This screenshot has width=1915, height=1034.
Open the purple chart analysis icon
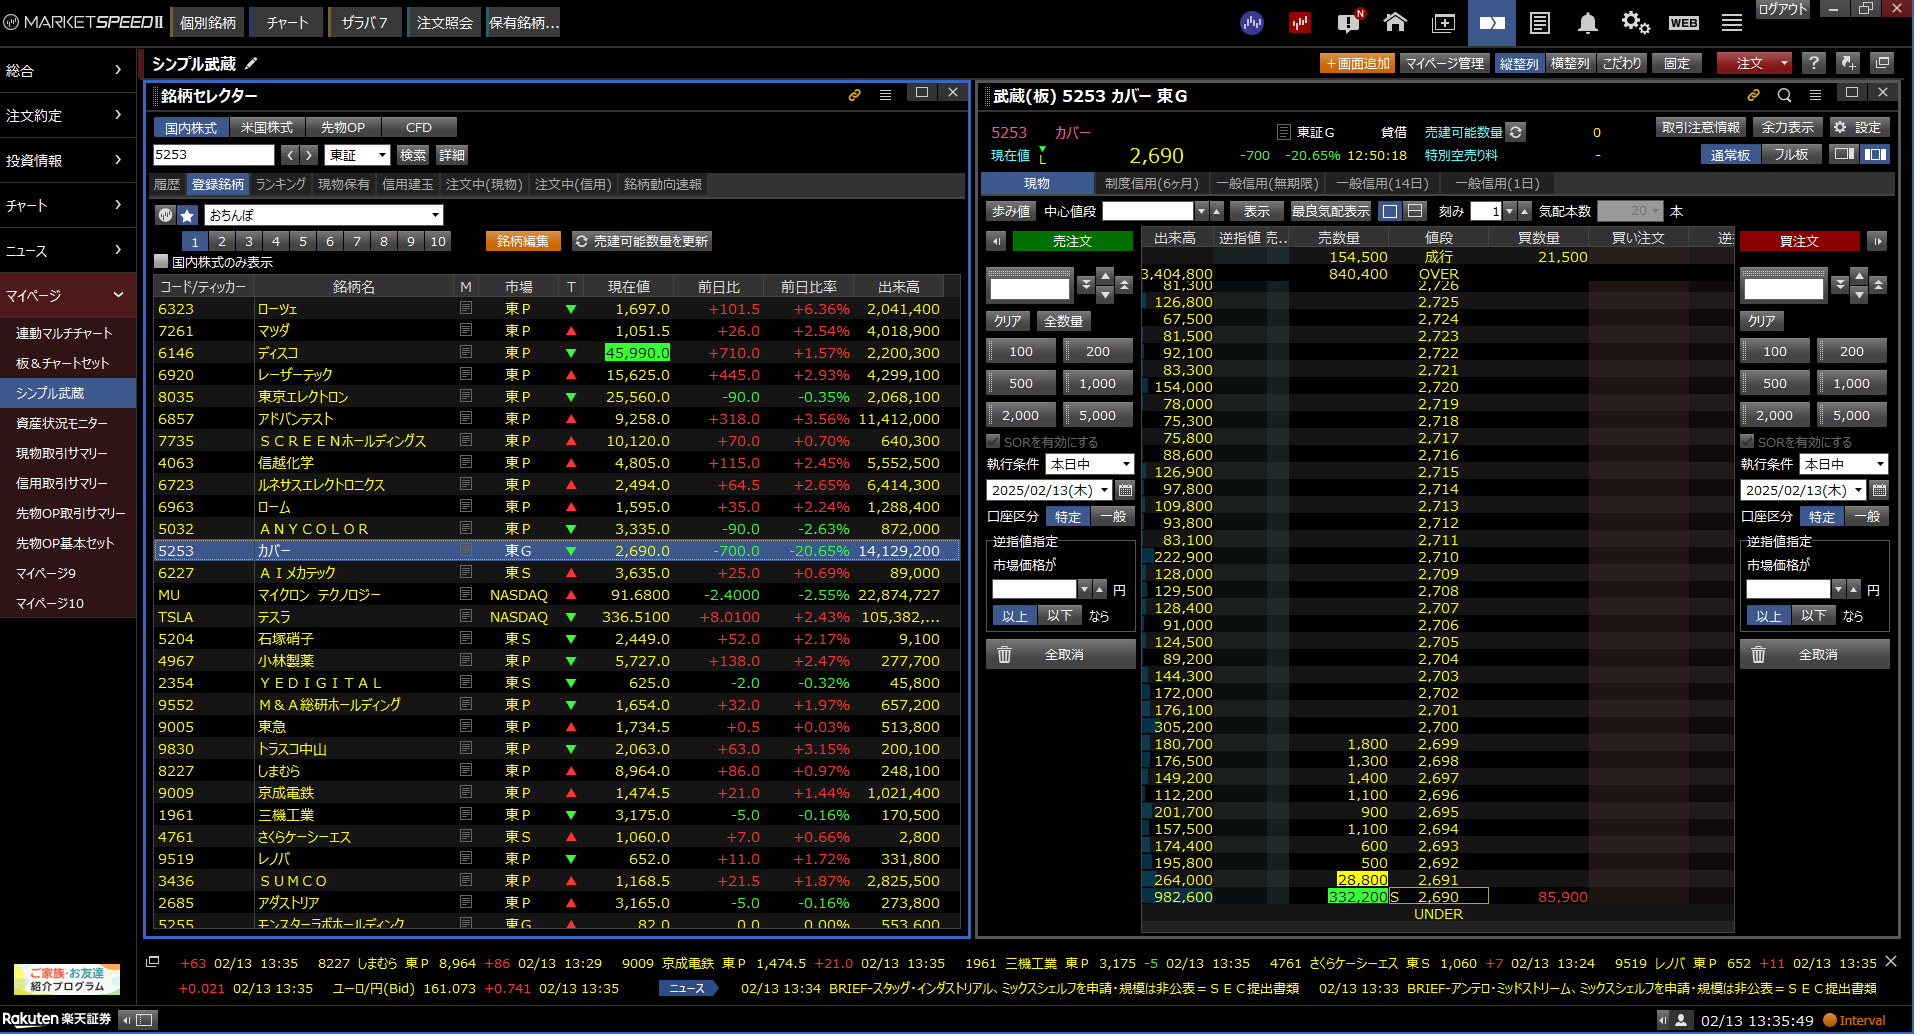[x=1251, y=22]
